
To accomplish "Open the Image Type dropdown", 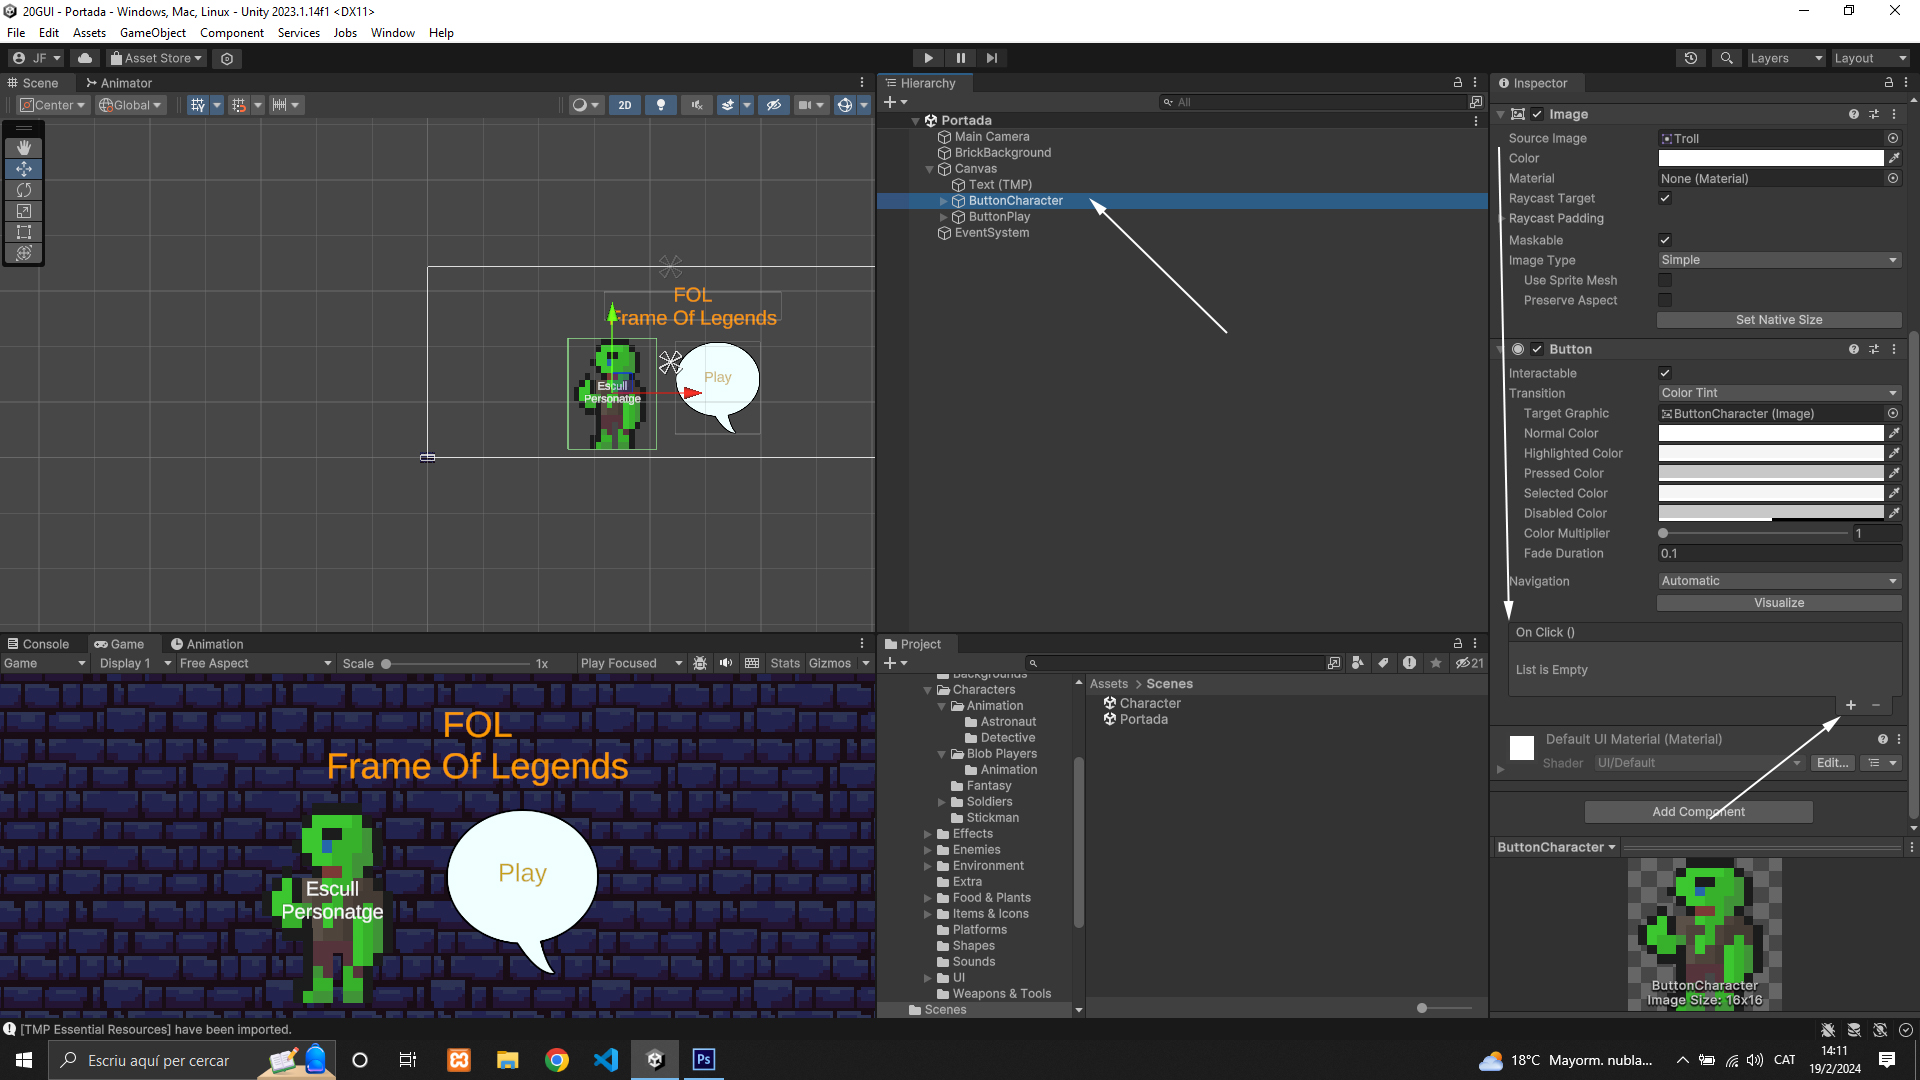I will (x=1779, y=260).
